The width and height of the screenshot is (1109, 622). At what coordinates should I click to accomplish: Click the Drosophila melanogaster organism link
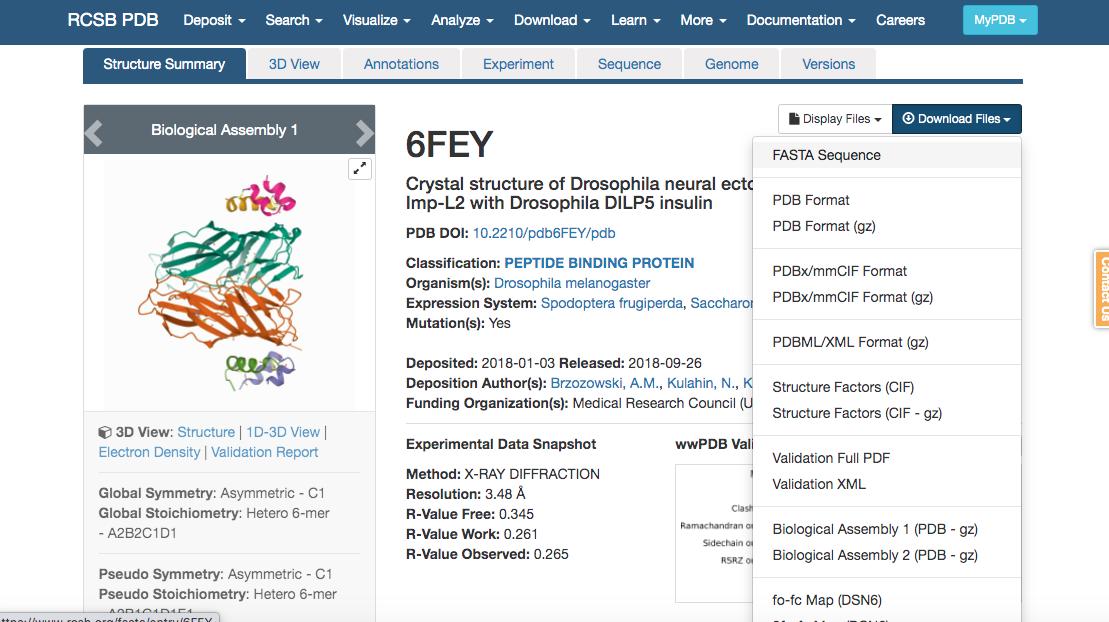572,283
